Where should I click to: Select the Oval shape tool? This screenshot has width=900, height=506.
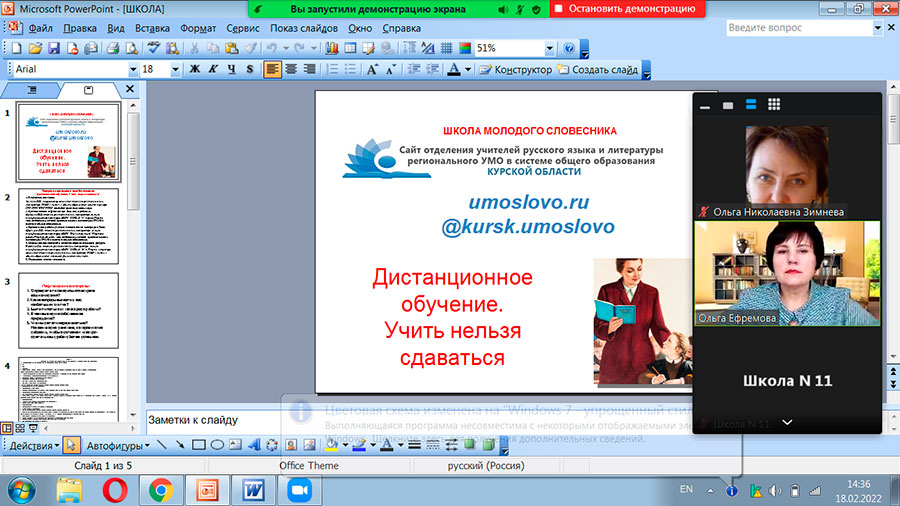click(x=217, y=445)
